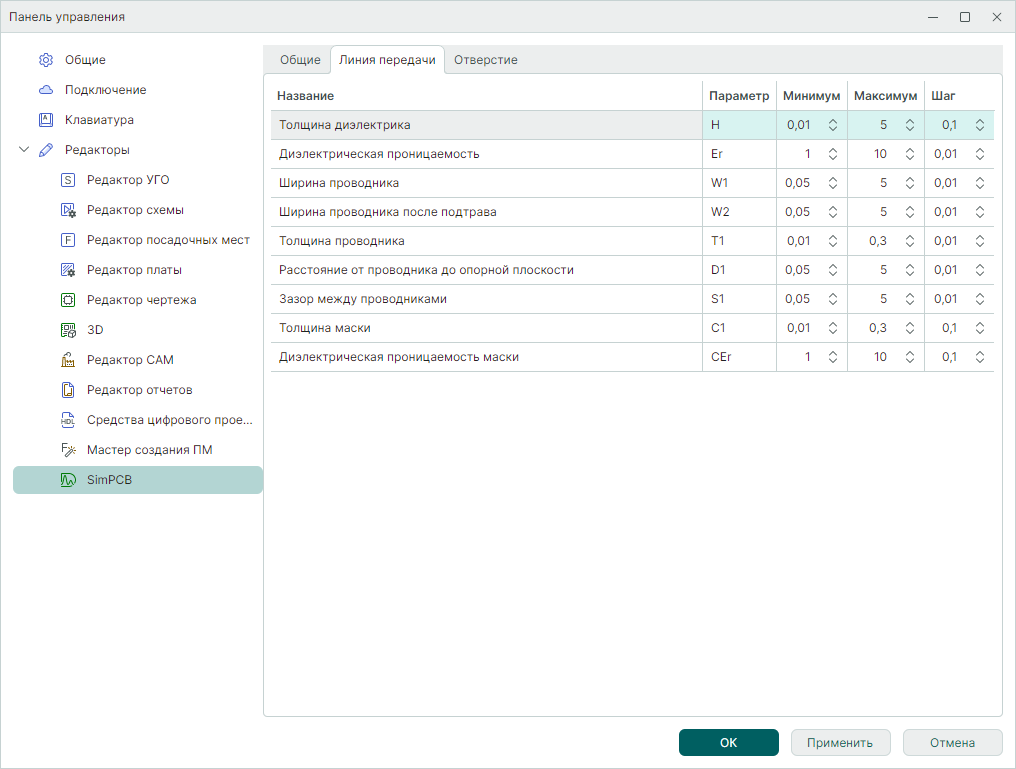Open the Общие tab
Viewport: 1016px width, 769px height.
click(300, 60)
